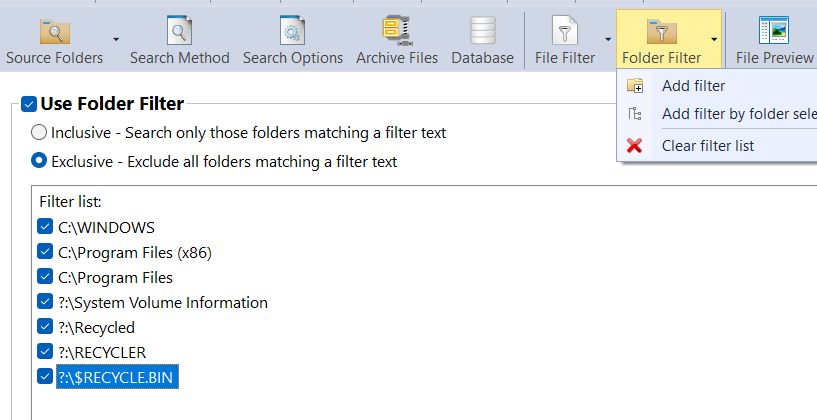Open the File Preview icon
Viewport: 817px width, 420px height.
tap(773, 32)
